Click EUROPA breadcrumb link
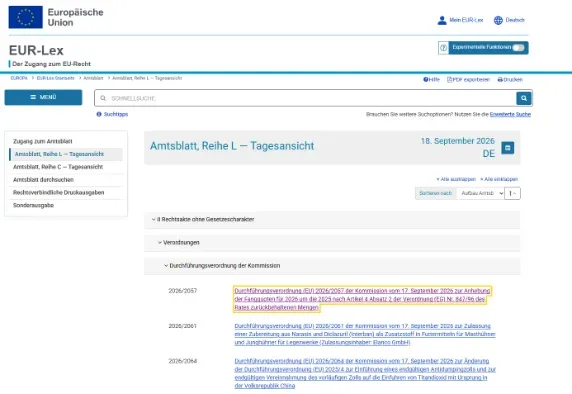 coord(19,78)
